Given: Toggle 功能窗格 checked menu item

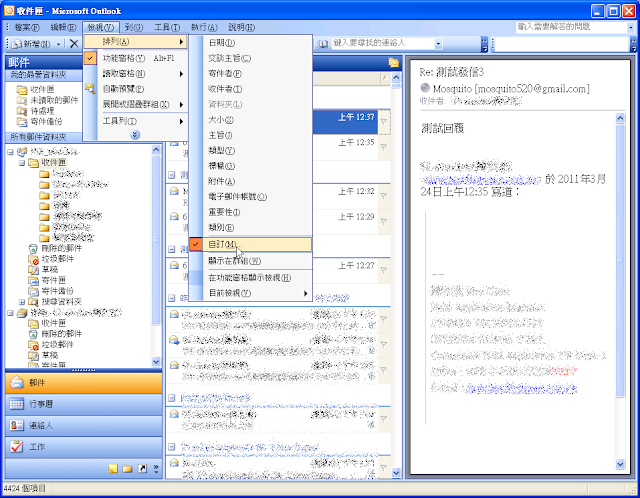Looking at the screenshot, I should [x=136, y=58].
